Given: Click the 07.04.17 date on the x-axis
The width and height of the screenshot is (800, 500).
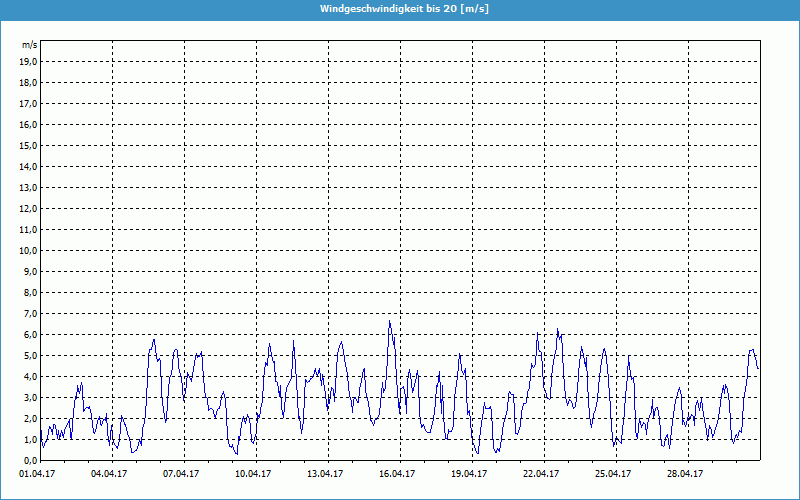Looking at the screenshot, I should [x=184, y=474].
